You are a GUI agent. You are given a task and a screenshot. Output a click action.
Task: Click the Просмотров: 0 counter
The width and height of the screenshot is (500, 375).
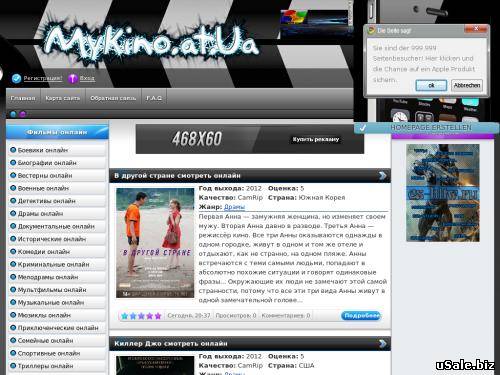coord(236,315)
